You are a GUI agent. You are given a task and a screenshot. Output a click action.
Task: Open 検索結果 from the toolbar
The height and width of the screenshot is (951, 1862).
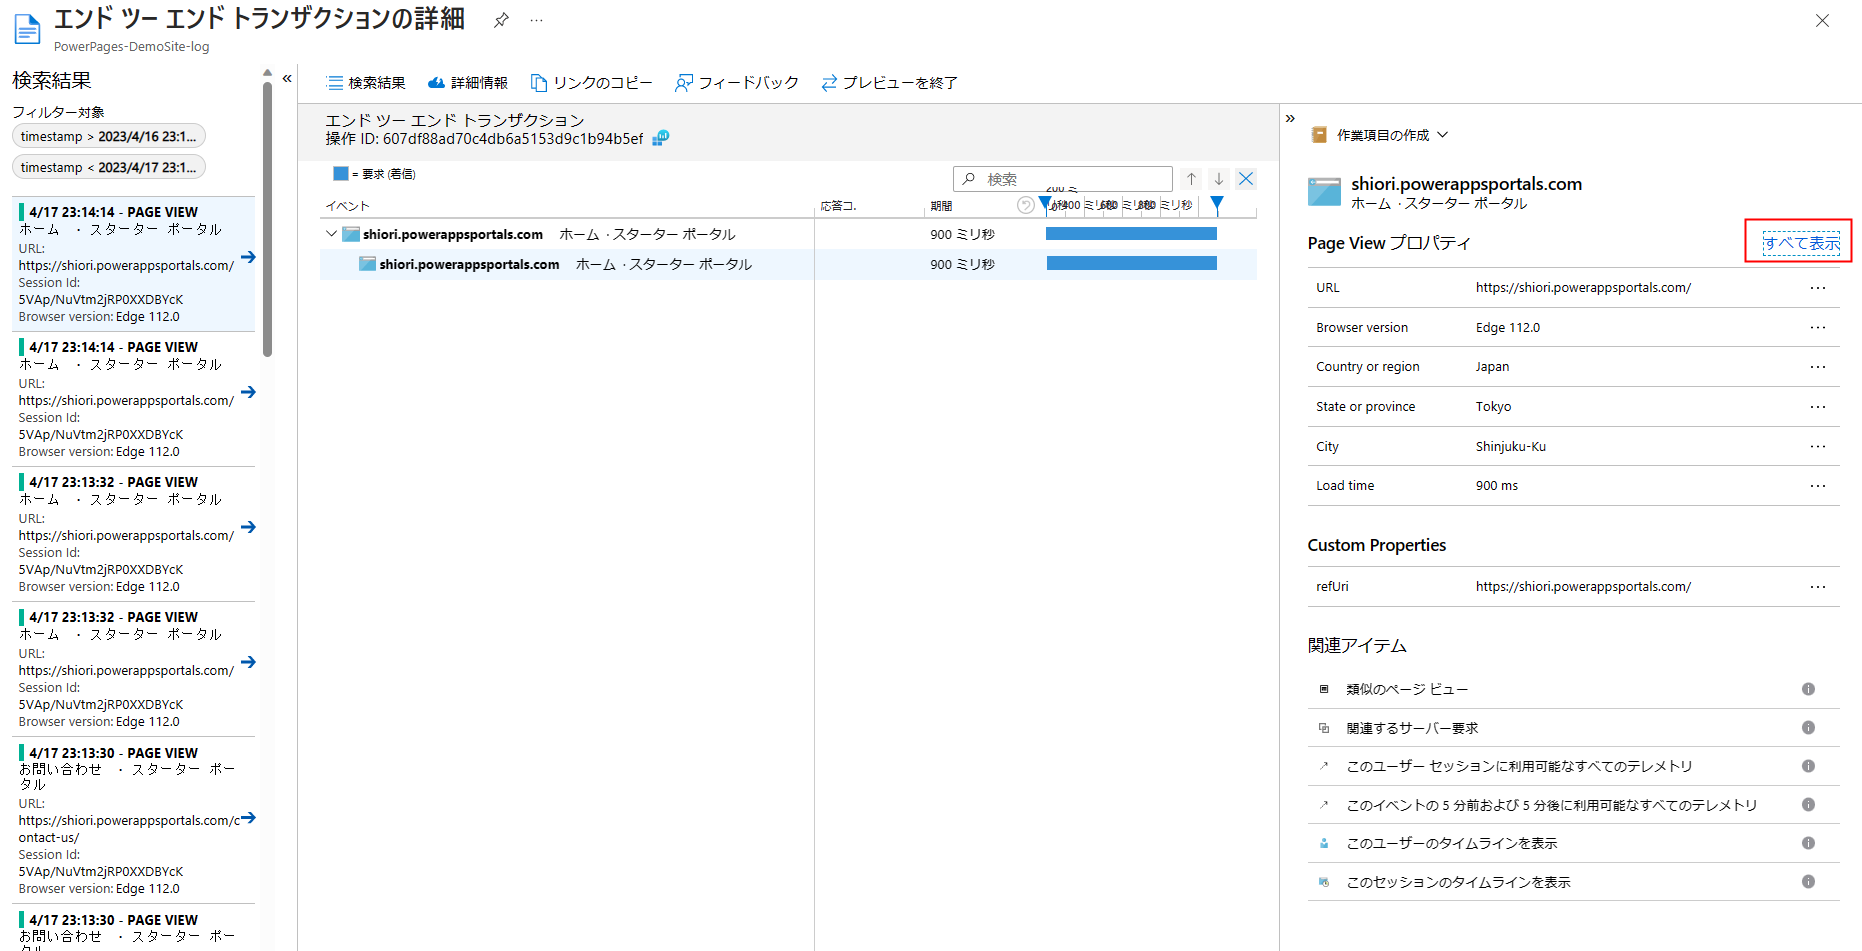[365, 83]
